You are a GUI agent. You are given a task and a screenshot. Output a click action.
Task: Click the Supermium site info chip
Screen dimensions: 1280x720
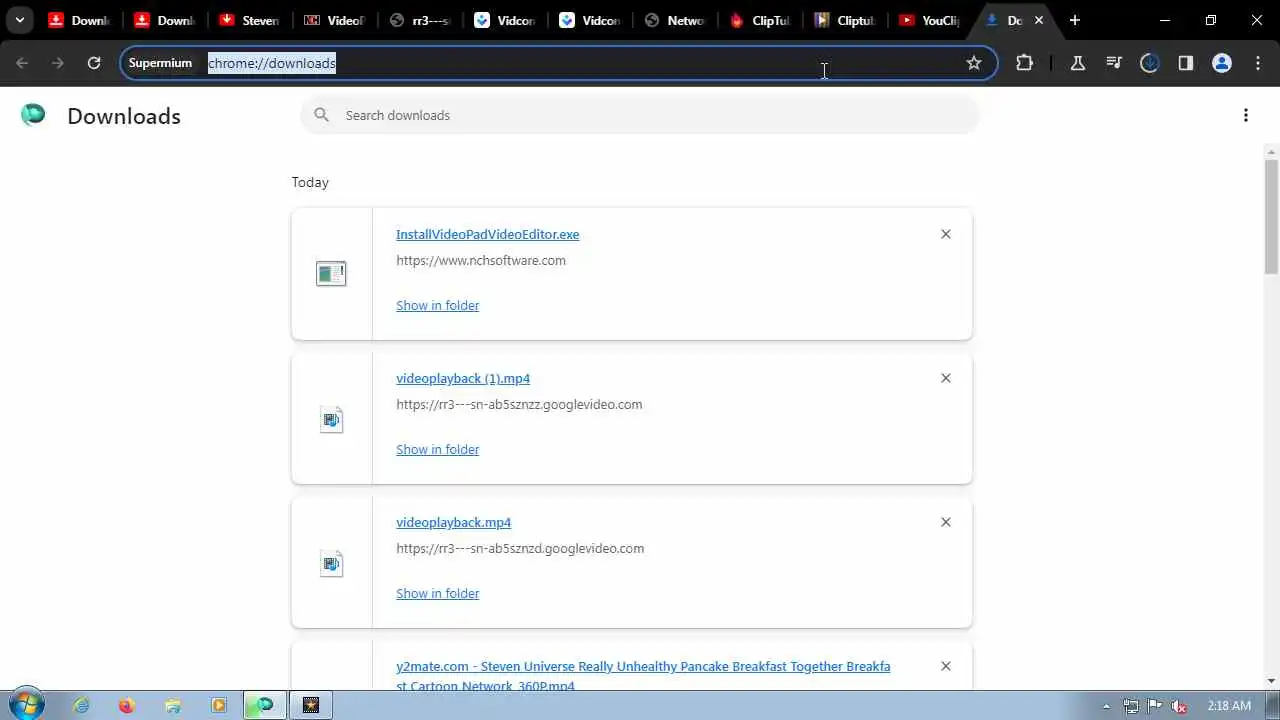[x=160, y=63]
